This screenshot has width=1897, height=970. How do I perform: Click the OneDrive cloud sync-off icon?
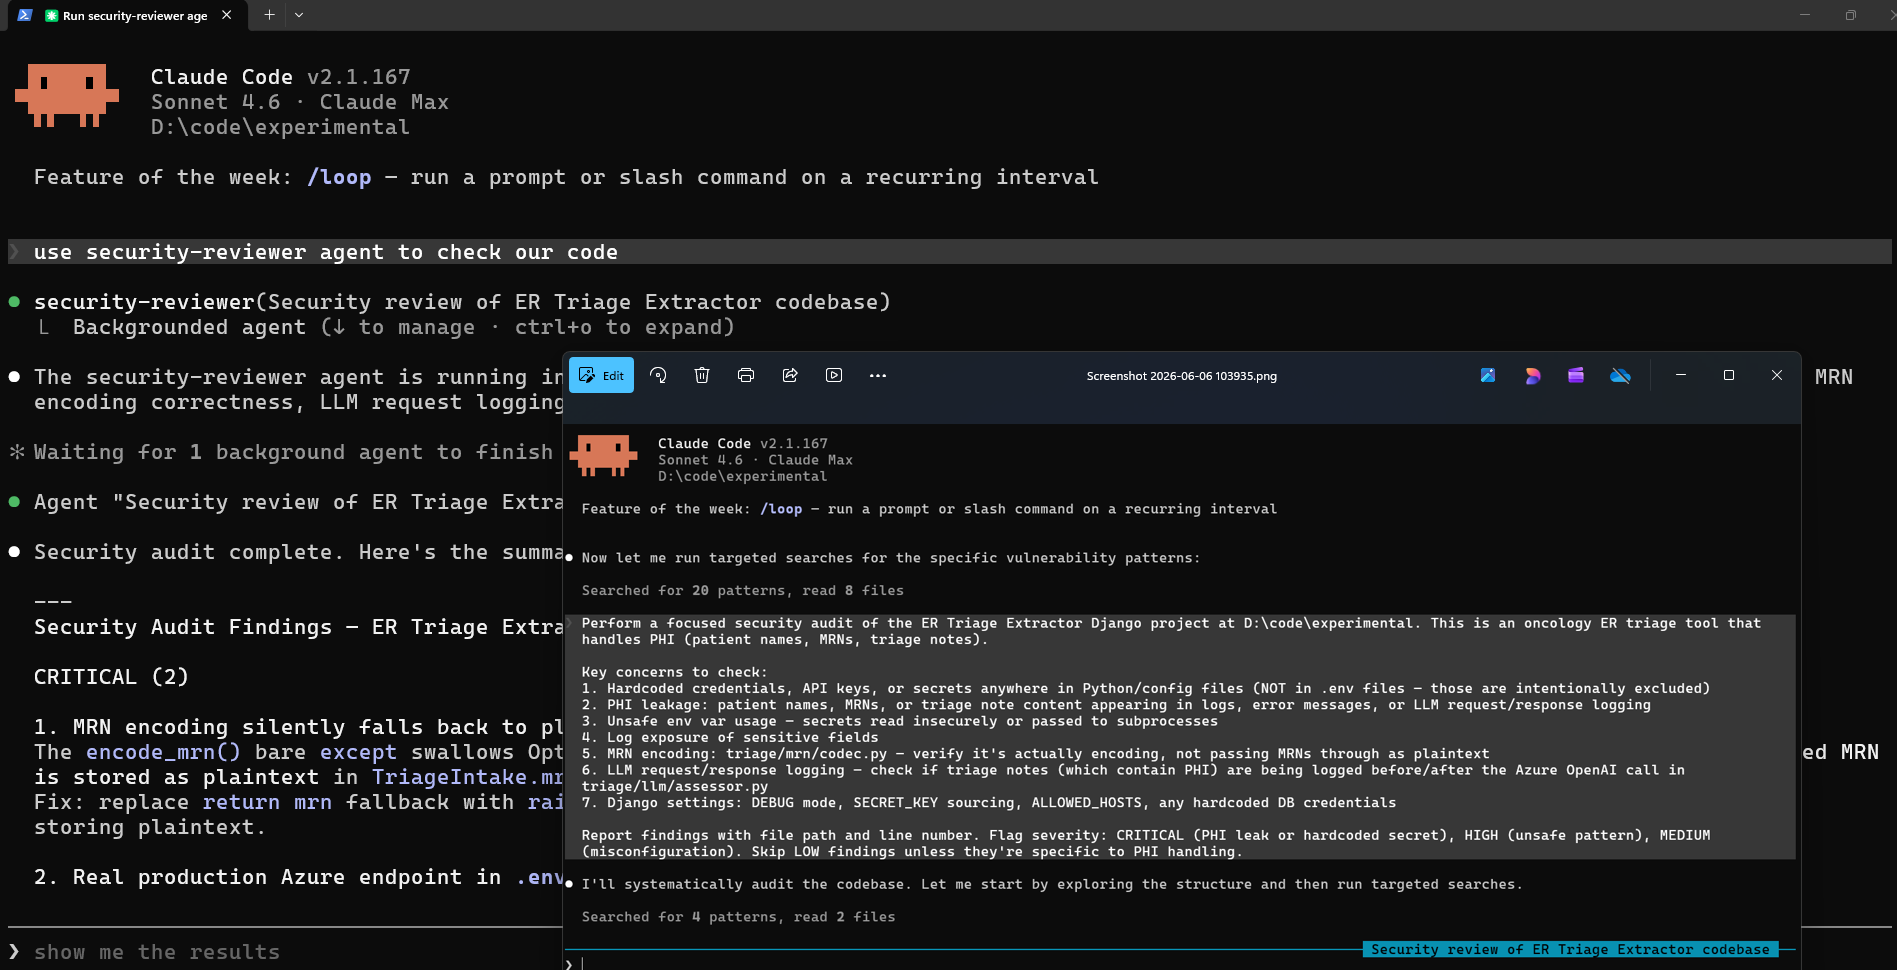pyautogui.click(x=1621, y=375)
